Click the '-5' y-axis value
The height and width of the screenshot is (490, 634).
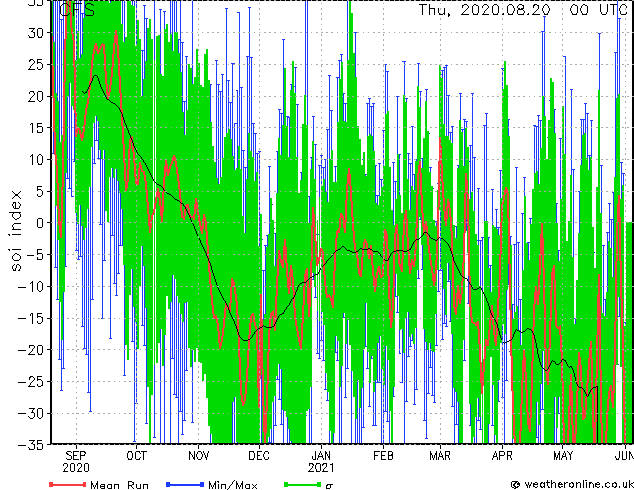[35, 255]
